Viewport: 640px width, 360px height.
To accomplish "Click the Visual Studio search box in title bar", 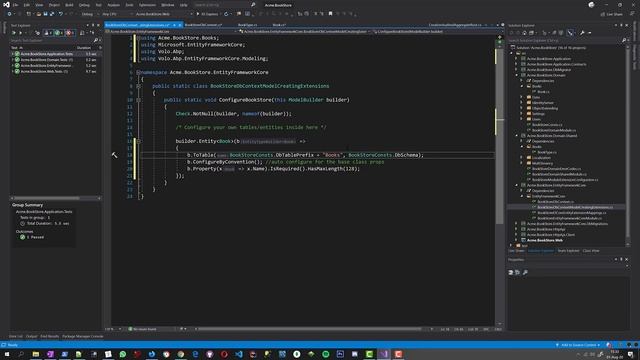I will [224, 5].
